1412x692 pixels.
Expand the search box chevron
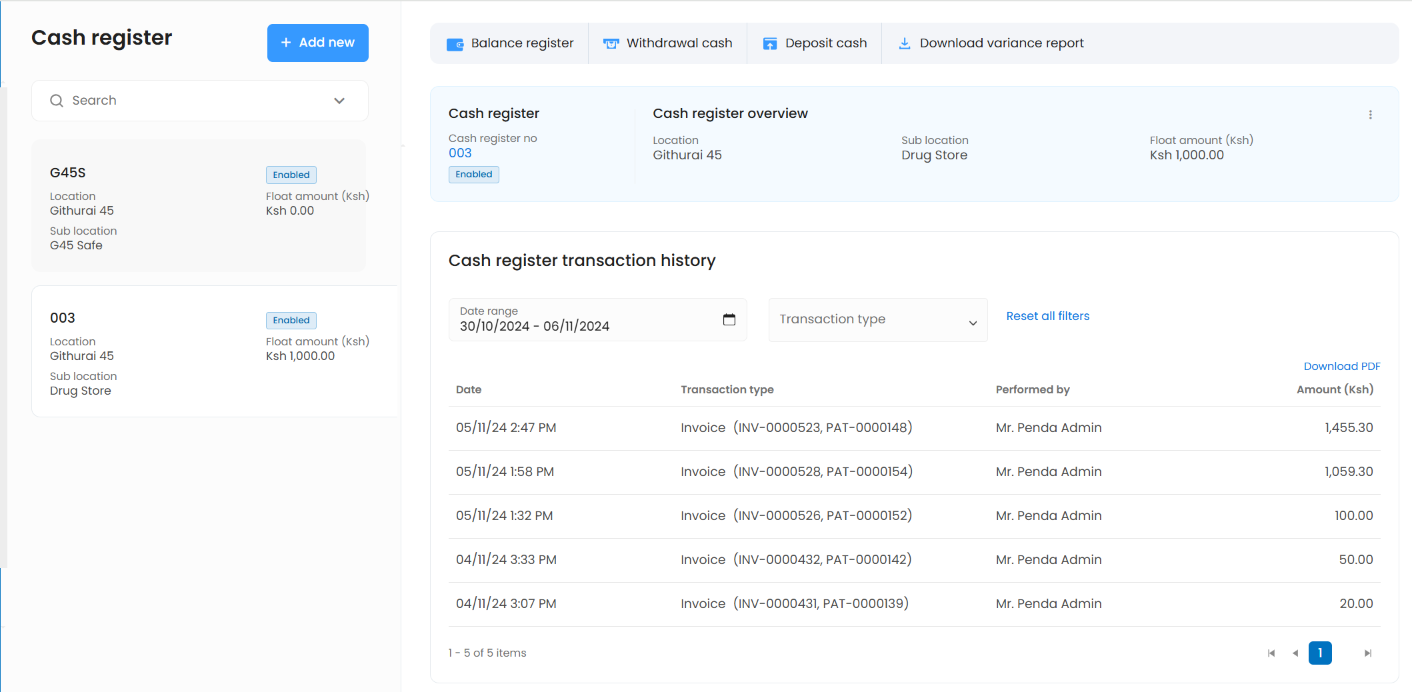pyautogui.click(x=339, y=101)
